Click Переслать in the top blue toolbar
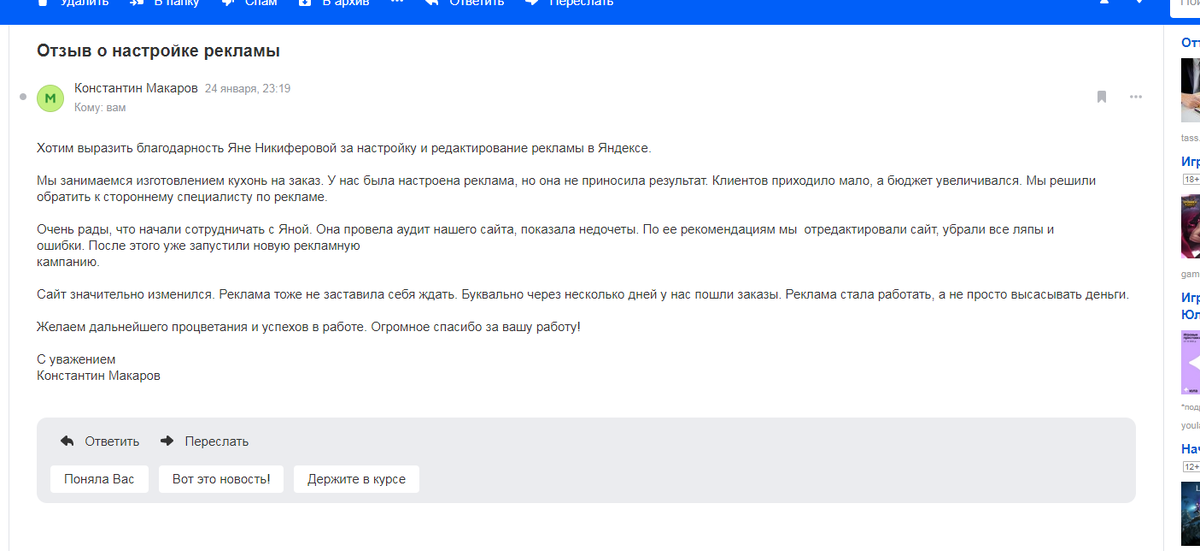Screen dimensions: 1200x551 click(569, 3)
